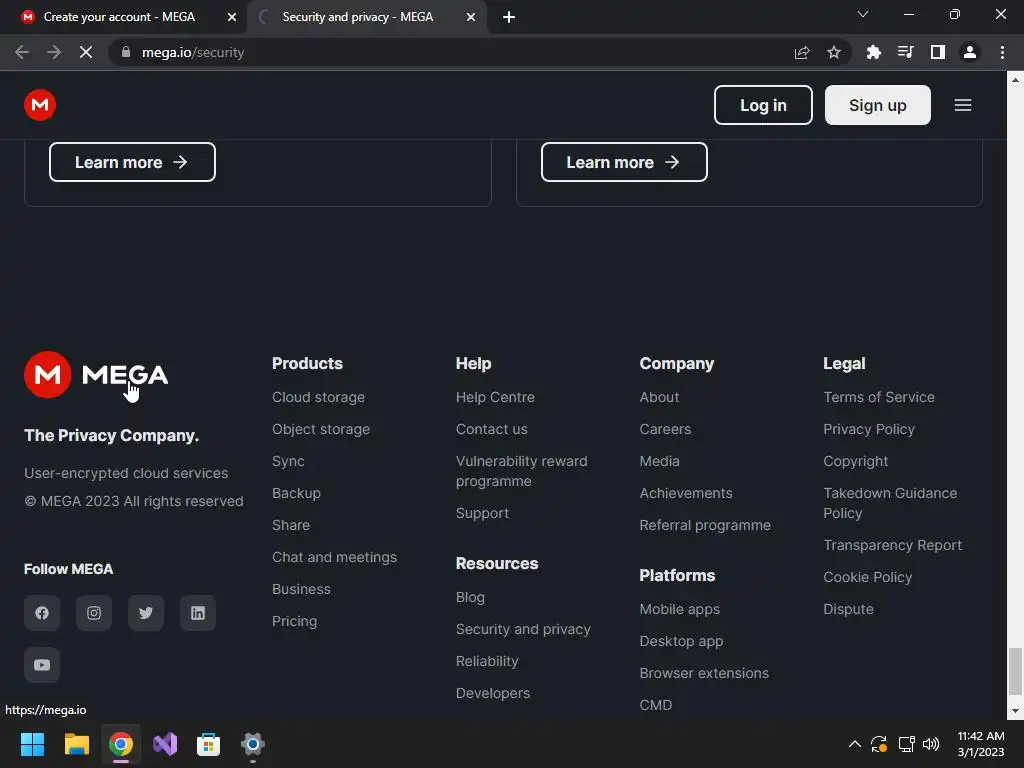1024x768 pixels.
Task: Open Reliability link
Action: pyautogui.click(x=487, y=661)
